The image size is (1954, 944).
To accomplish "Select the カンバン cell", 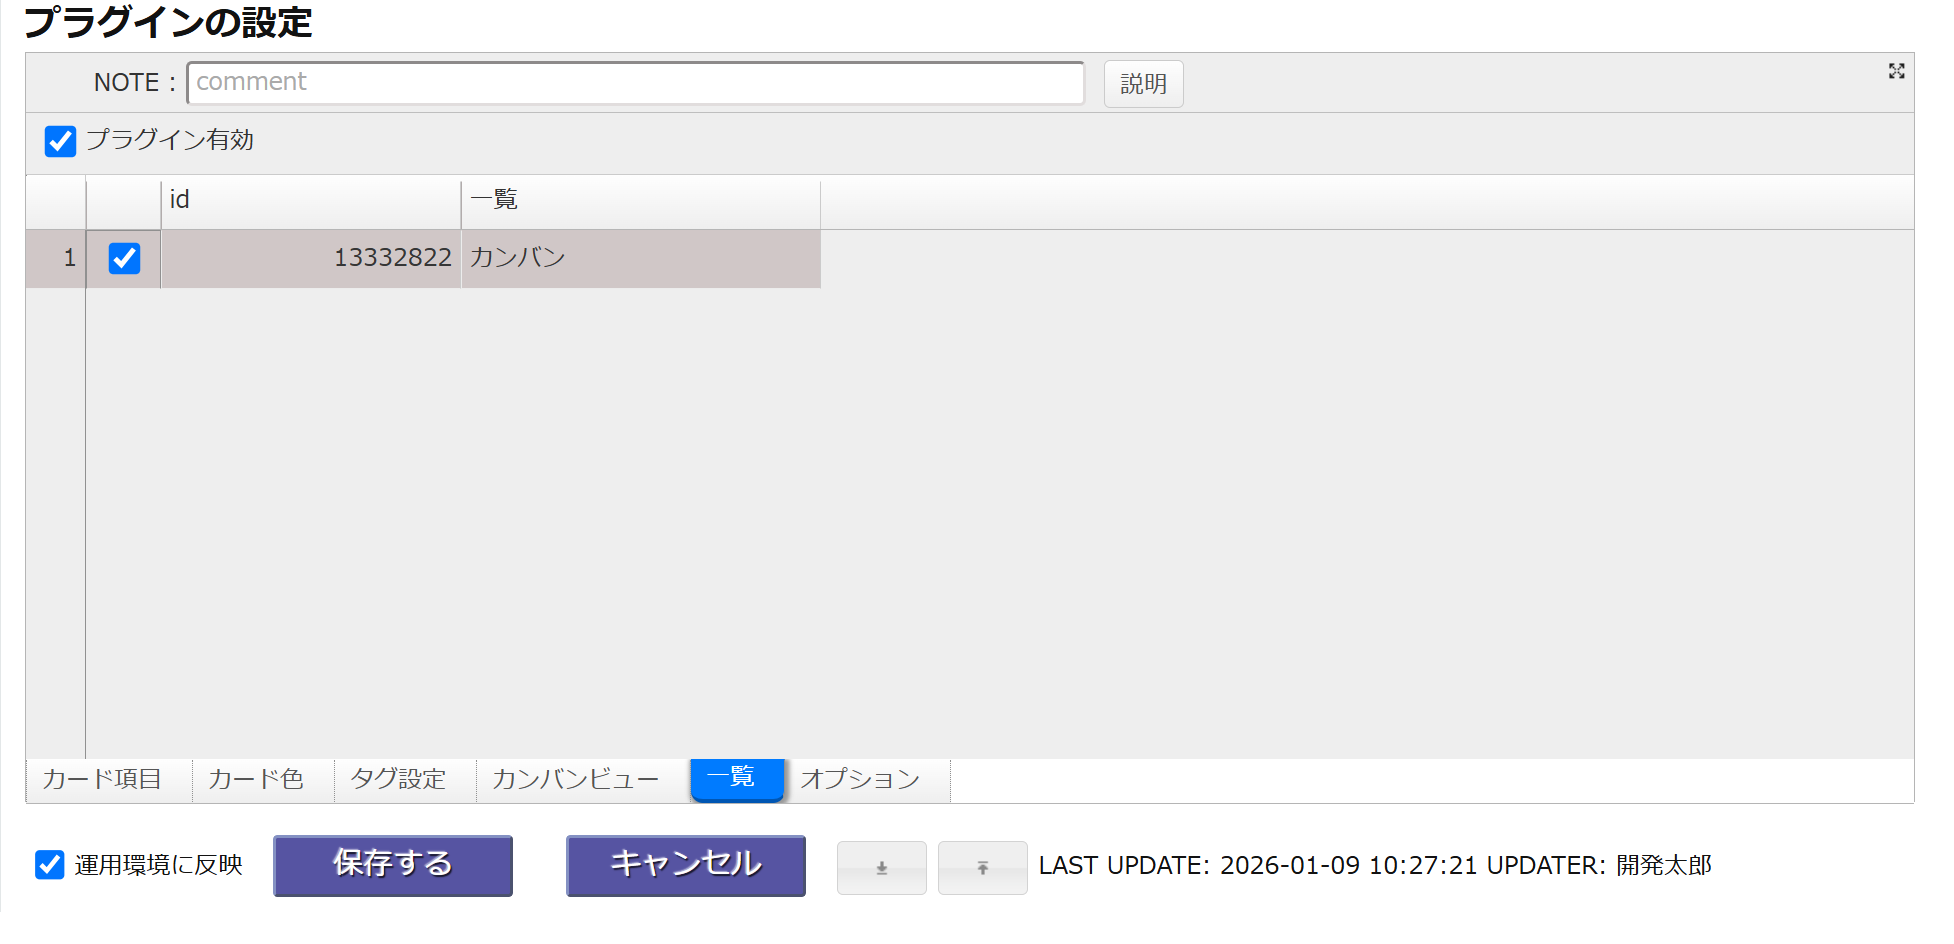I will [641, 259].
